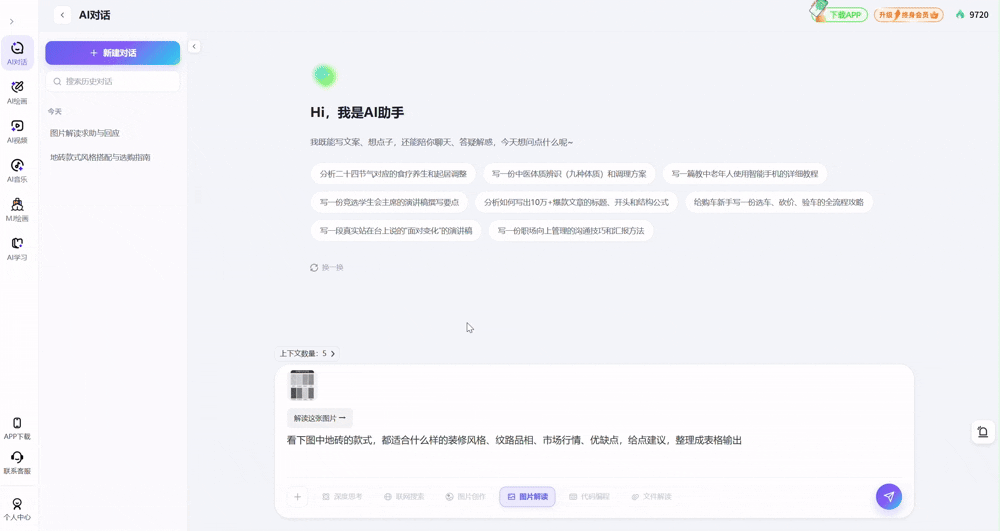Enable 联网搜索 mode
Viewport: 1000px width, 531px height.
pyautogui.click(x=404, y=497)
